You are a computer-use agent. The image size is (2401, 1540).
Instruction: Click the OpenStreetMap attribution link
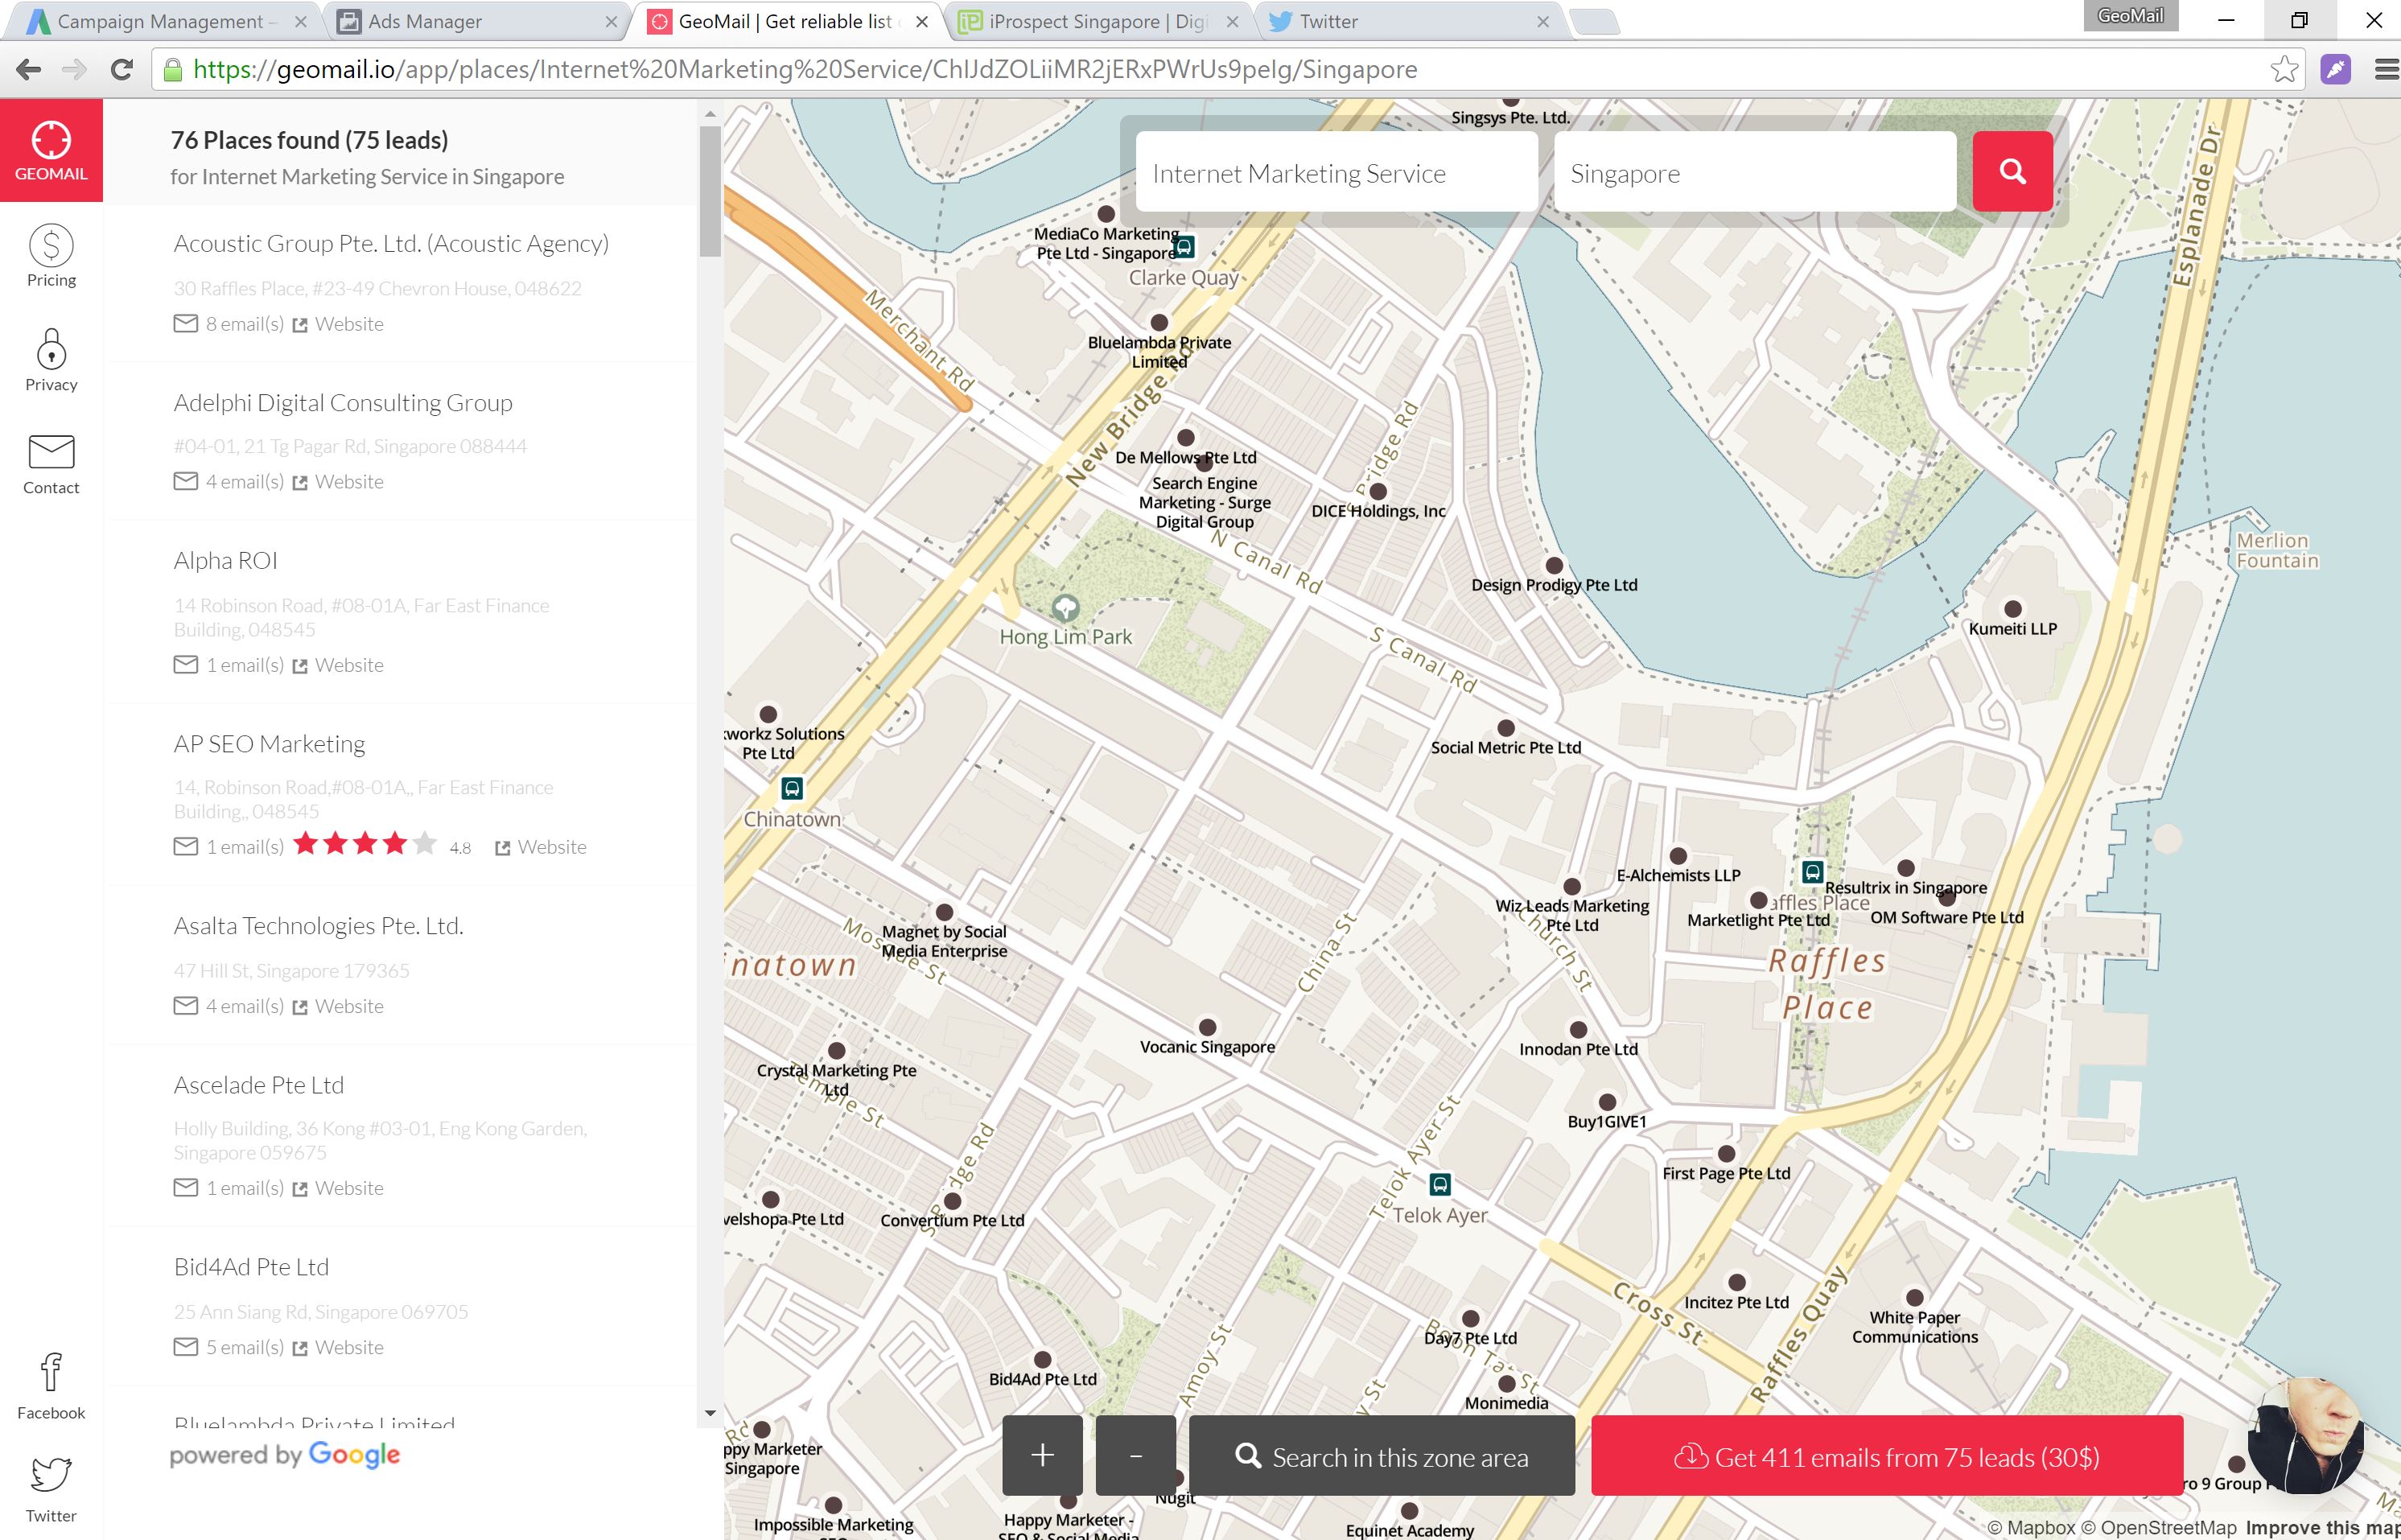(x=2157, y=1527)
